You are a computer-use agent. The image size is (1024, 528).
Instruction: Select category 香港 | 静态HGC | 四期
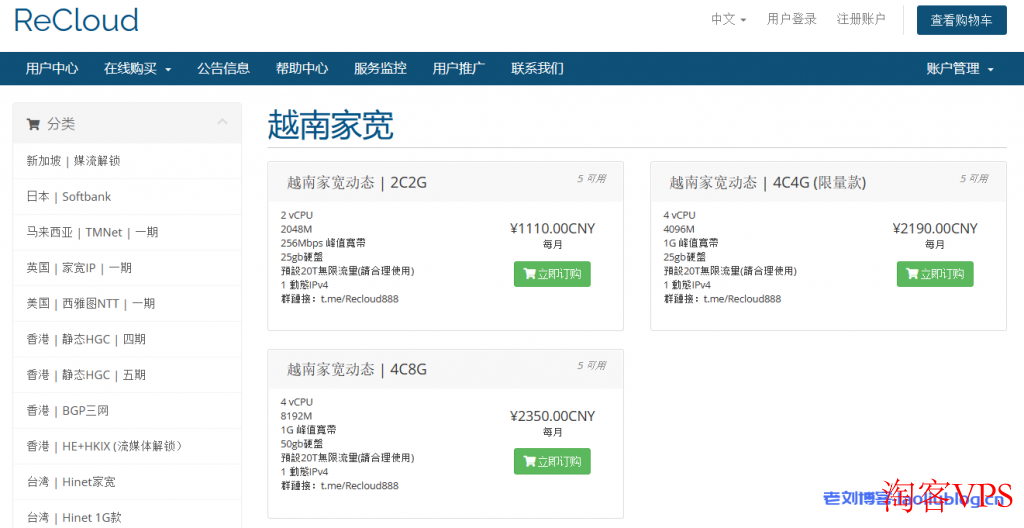(127, 339)
